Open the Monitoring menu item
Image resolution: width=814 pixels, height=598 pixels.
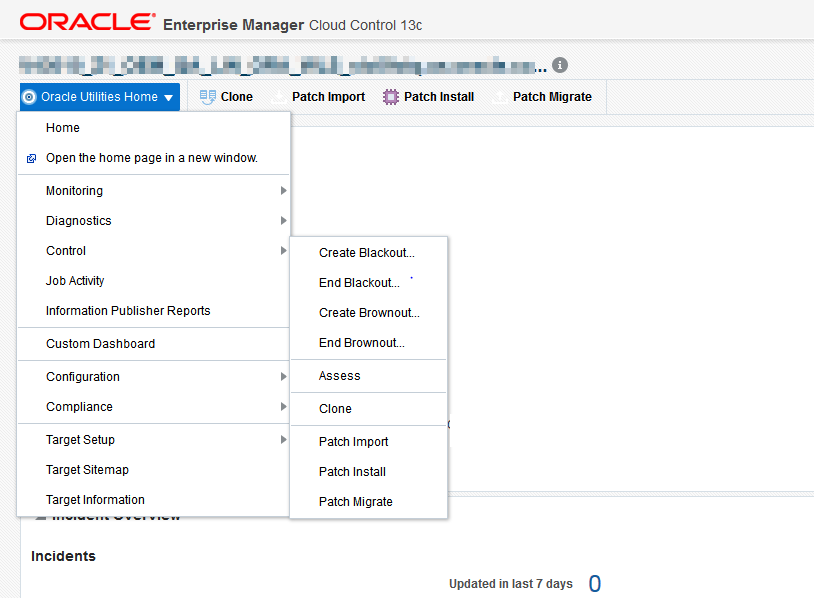tap(153, 191)
